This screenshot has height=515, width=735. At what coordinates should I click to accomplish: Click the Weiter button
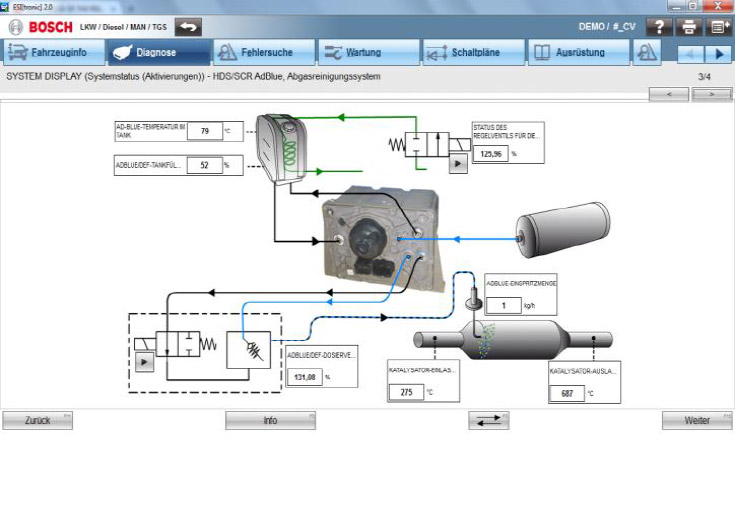click(x=697, y=420)
